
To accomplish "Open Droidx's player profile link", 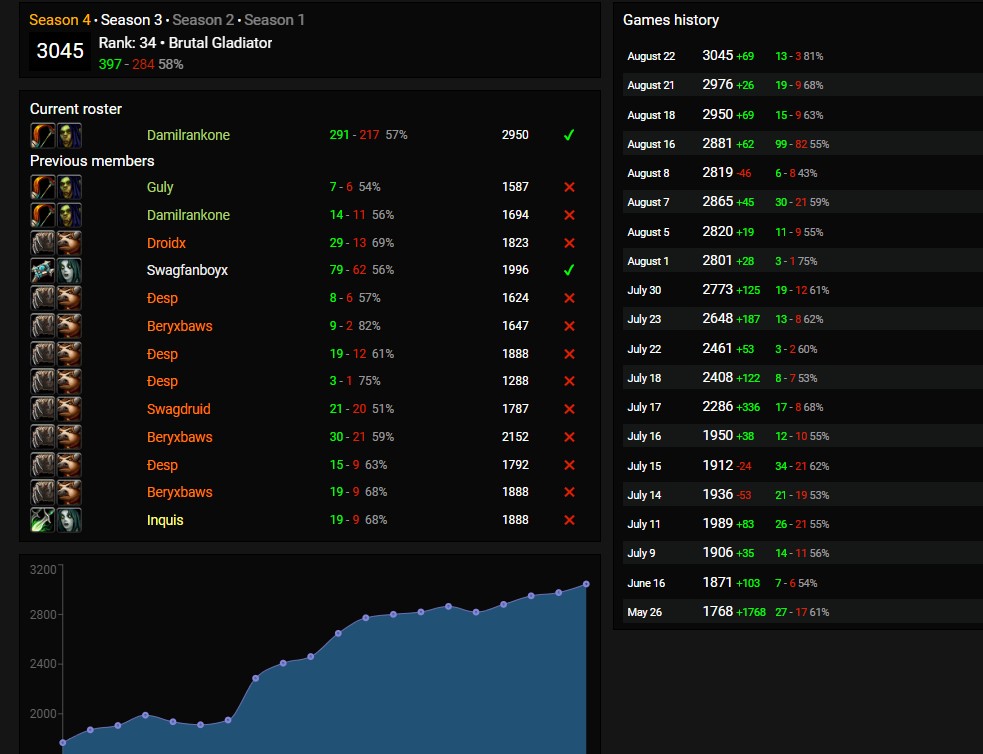I will 166,243.
